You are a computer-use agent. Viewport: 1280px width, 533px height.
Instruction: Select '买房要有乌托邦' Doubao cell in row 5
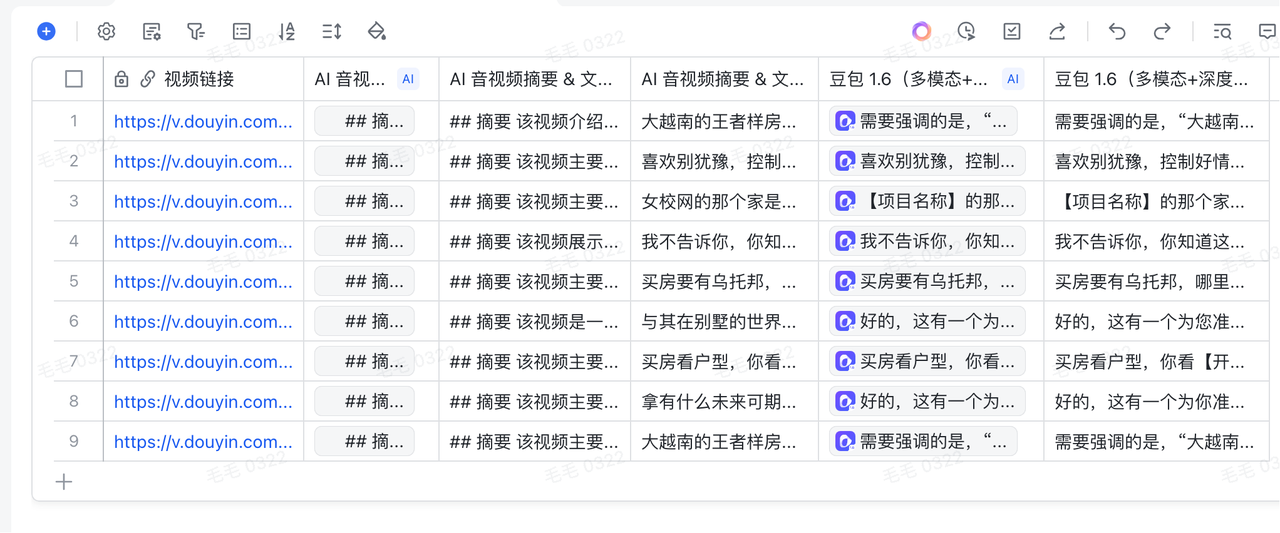coord(931,281)
